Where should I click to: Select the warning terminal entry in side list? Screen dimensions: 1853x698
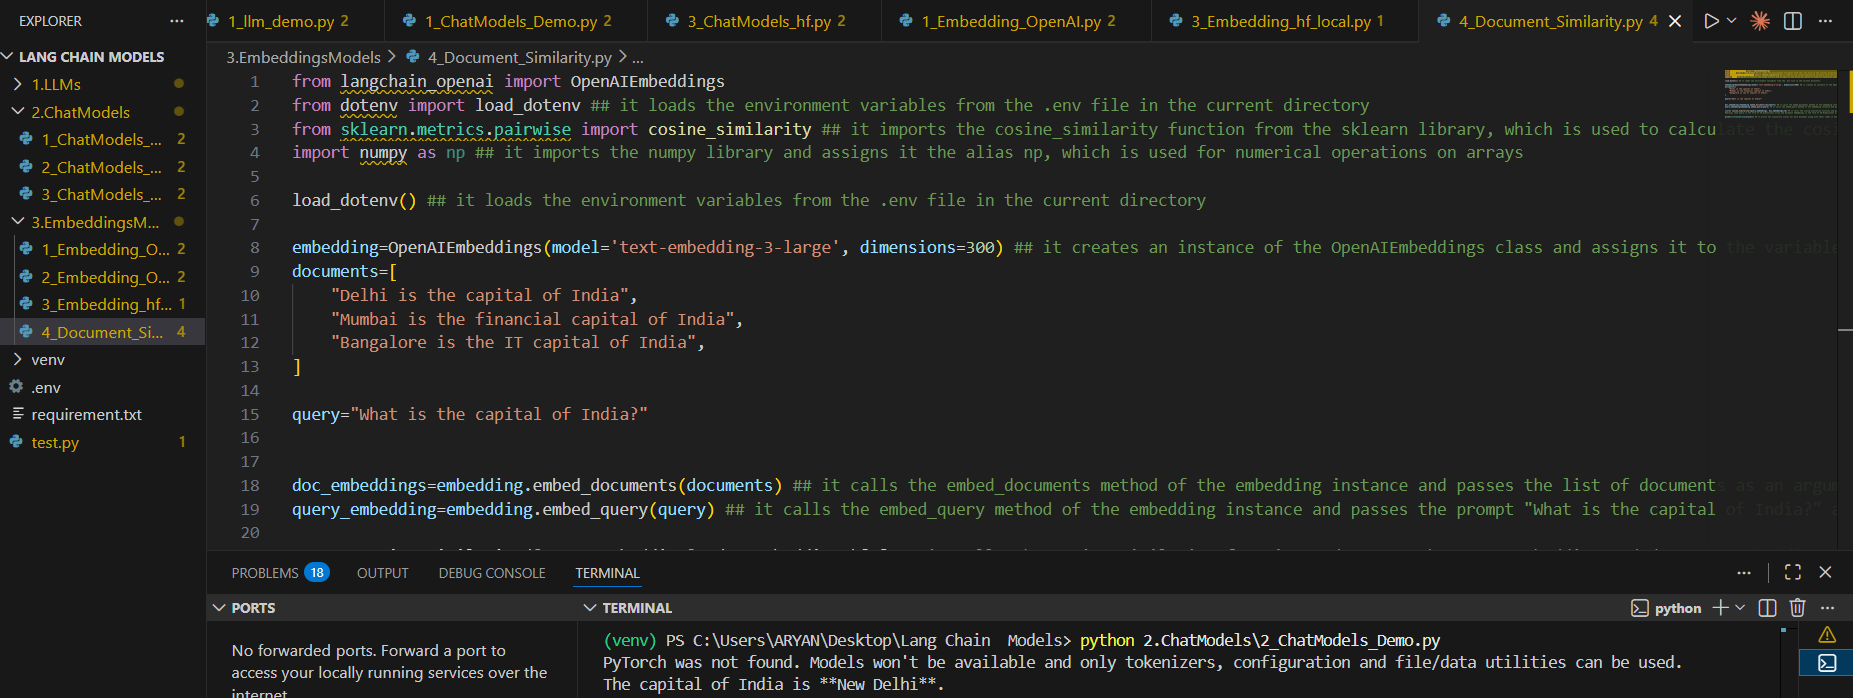1826,635
